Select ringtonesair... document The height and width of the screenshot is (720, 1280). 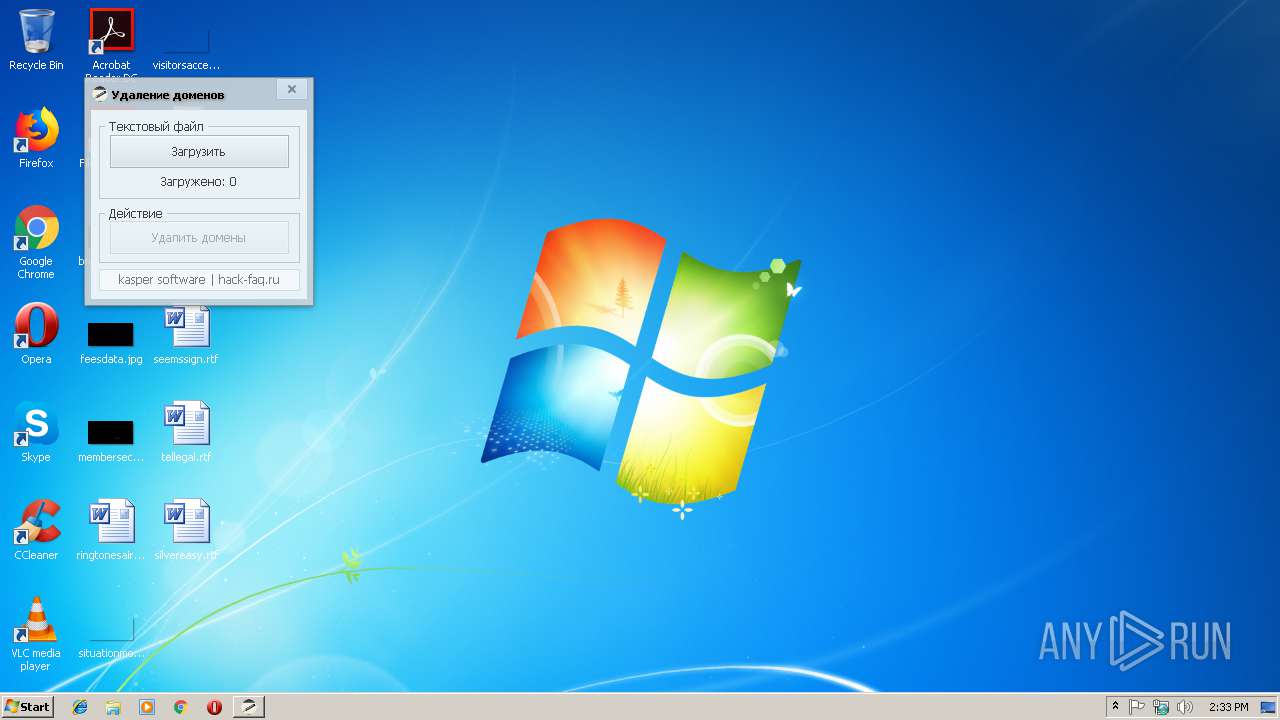(111, 530)
